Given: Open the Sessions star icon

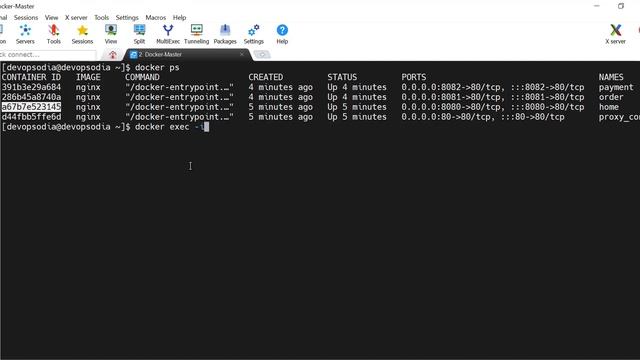Looking at the screenshot, I should 82,34.
